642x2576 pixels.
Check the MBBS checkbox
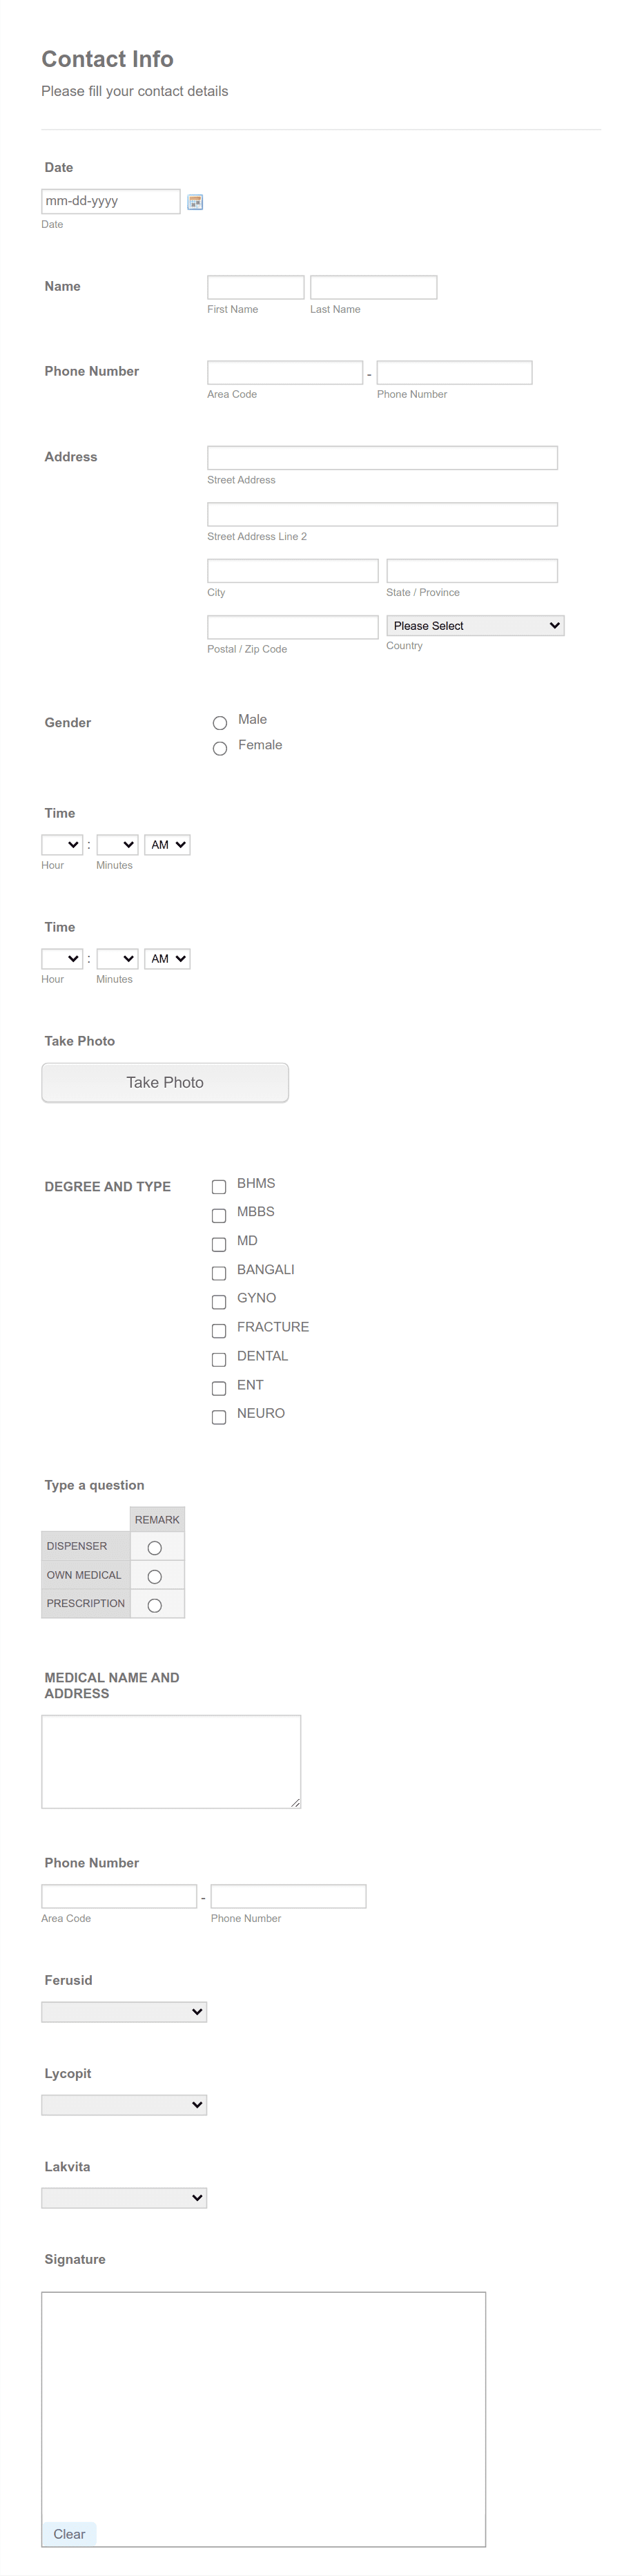tap(219, 1215)
